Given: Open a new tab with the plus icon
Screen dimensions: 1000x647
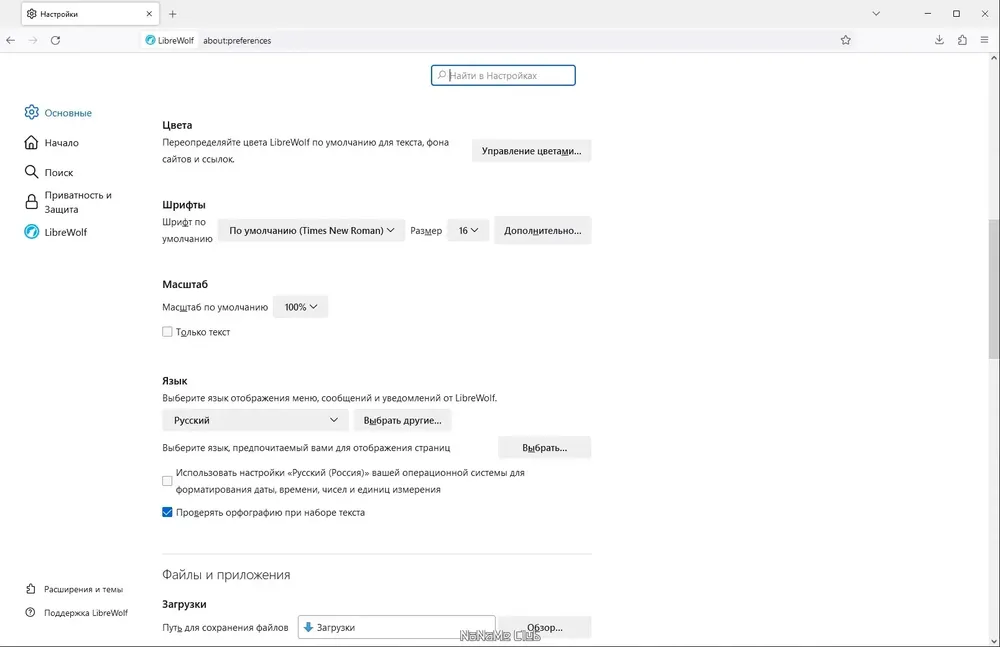Looking at the screenshot, I should coord(172,13).
